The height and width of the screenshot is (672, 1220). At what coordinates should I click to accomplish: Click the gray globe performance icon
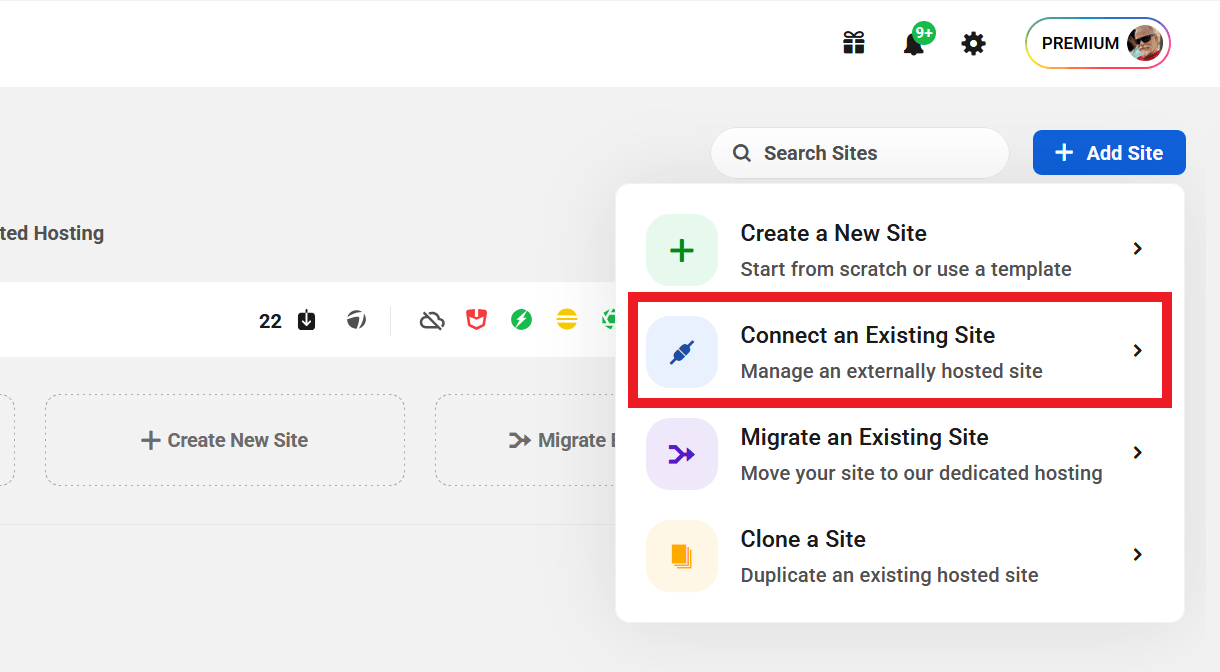point(356,320)
